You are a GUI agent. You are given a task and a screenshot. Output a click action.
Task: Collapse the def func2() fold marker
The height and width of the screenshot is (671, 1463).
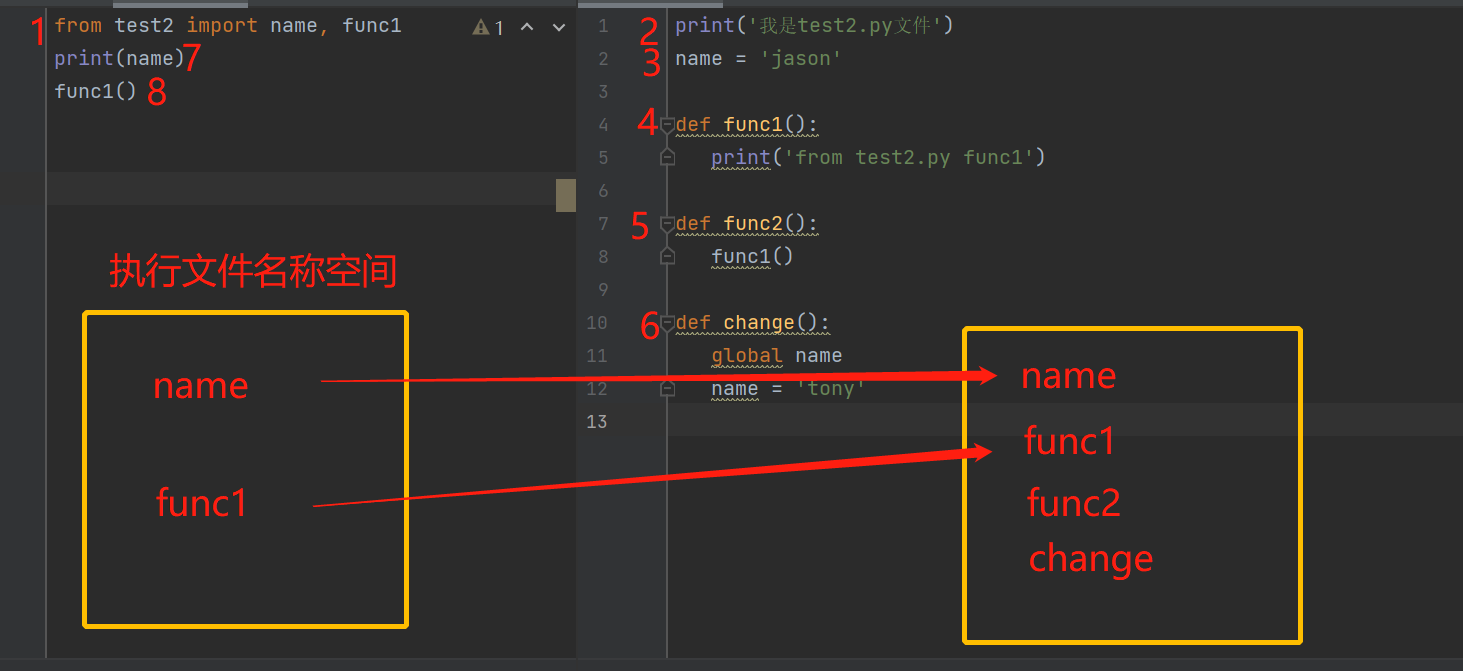coord(668,224)
